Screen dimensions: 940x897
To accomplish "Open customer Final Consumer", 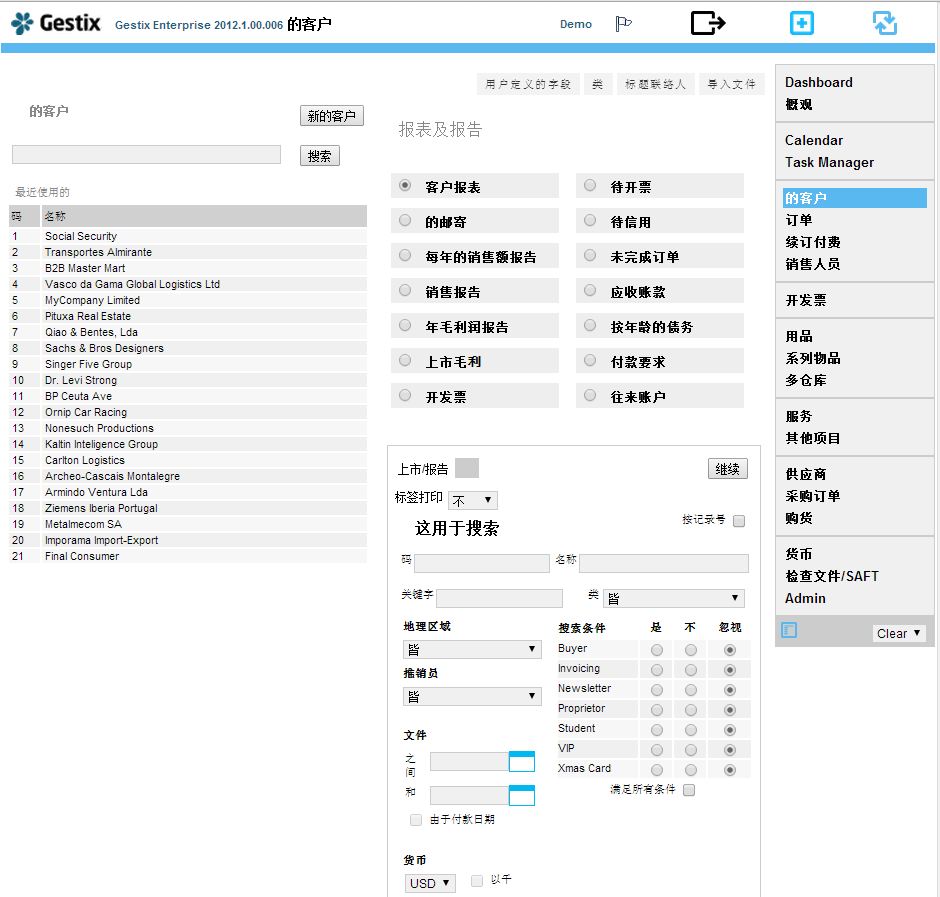I will tap(82, 556).
